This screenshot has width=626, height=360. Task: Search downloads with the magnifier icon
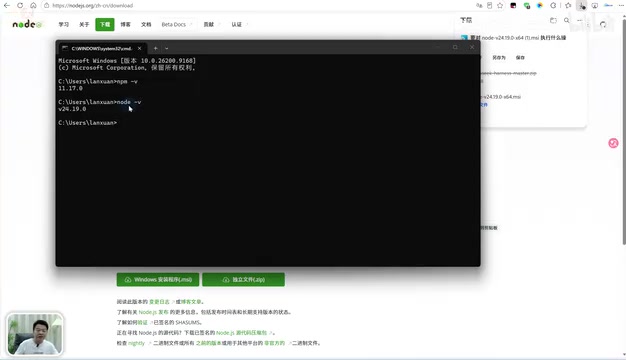[567, 20]
